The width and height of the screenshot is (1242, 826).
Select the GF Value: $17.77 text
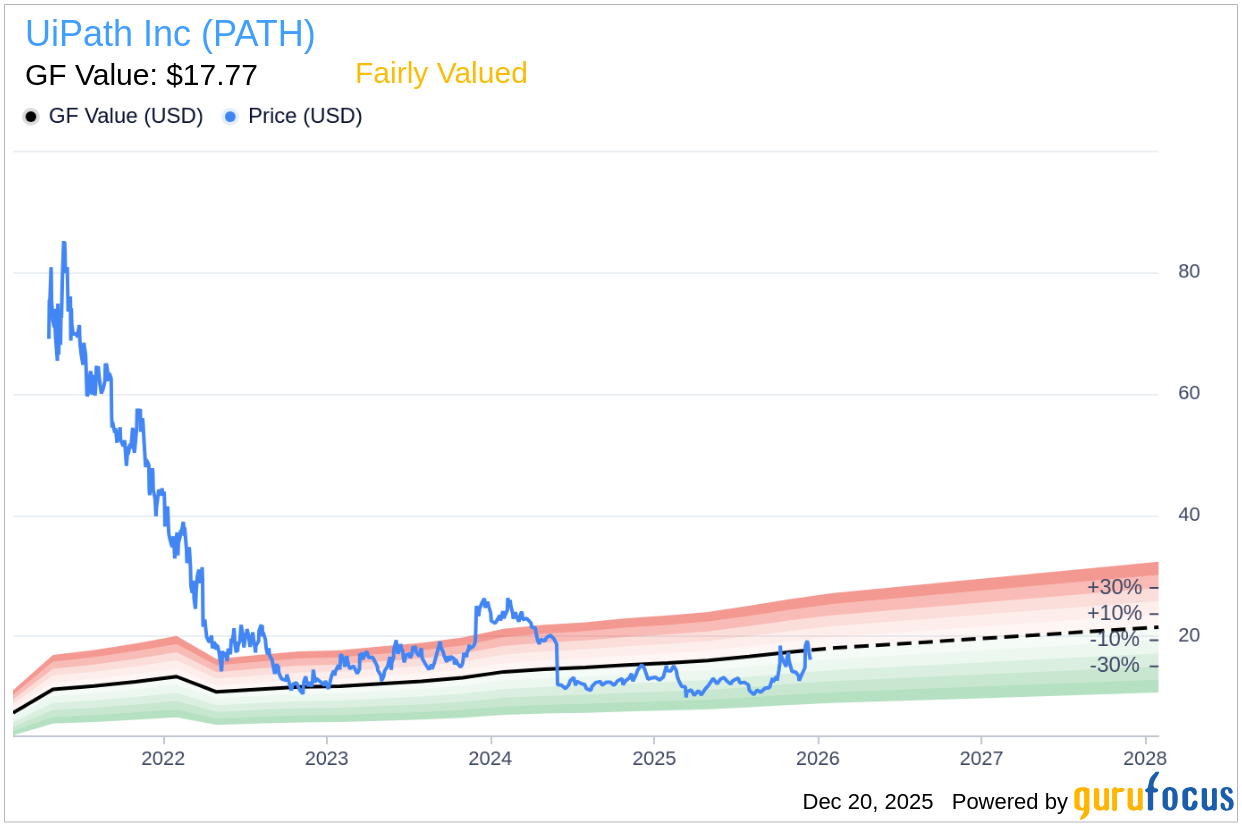pos(141,75)
